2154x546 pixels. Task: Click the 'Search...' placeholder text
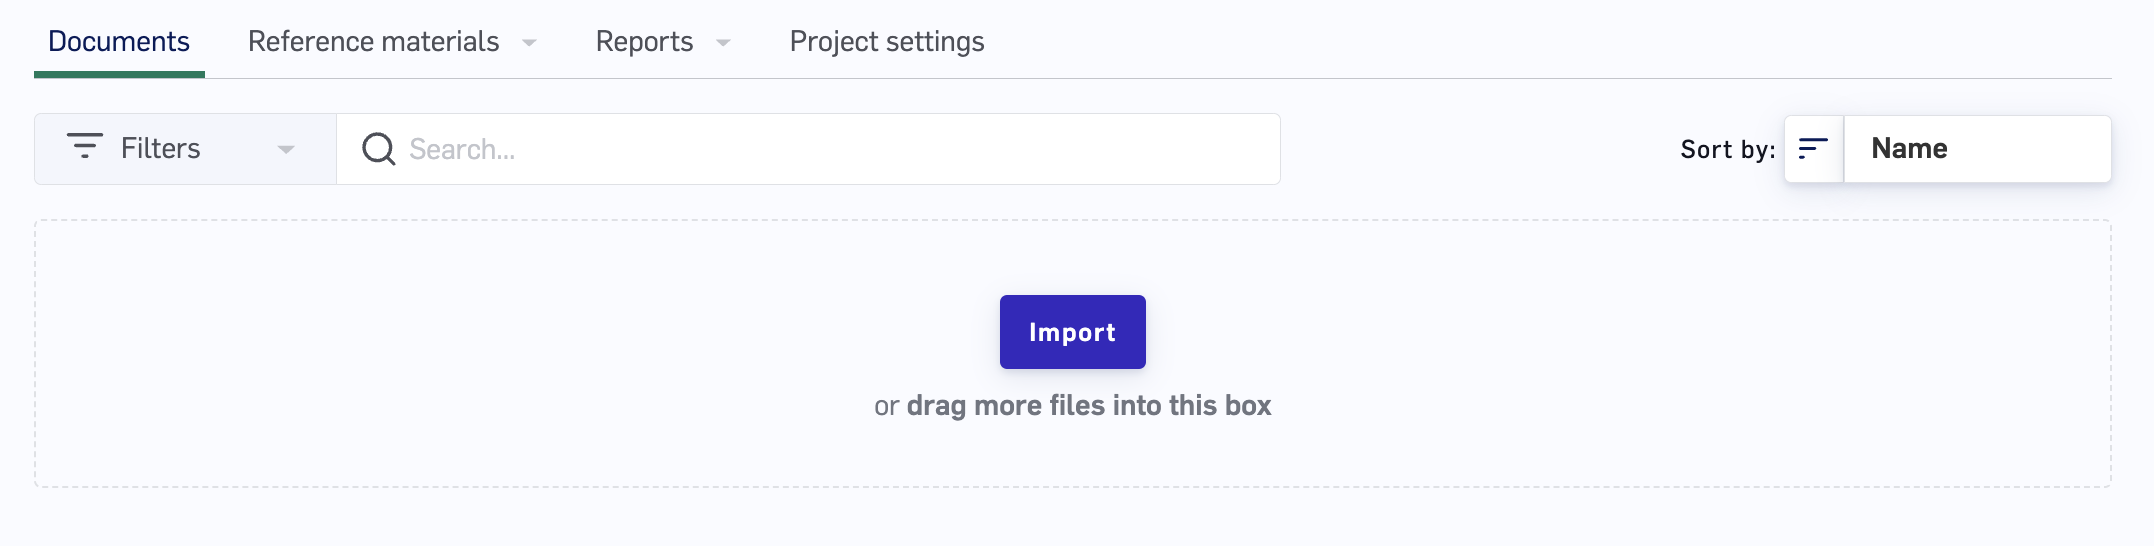pyautogui.click(x=462, y=149)
